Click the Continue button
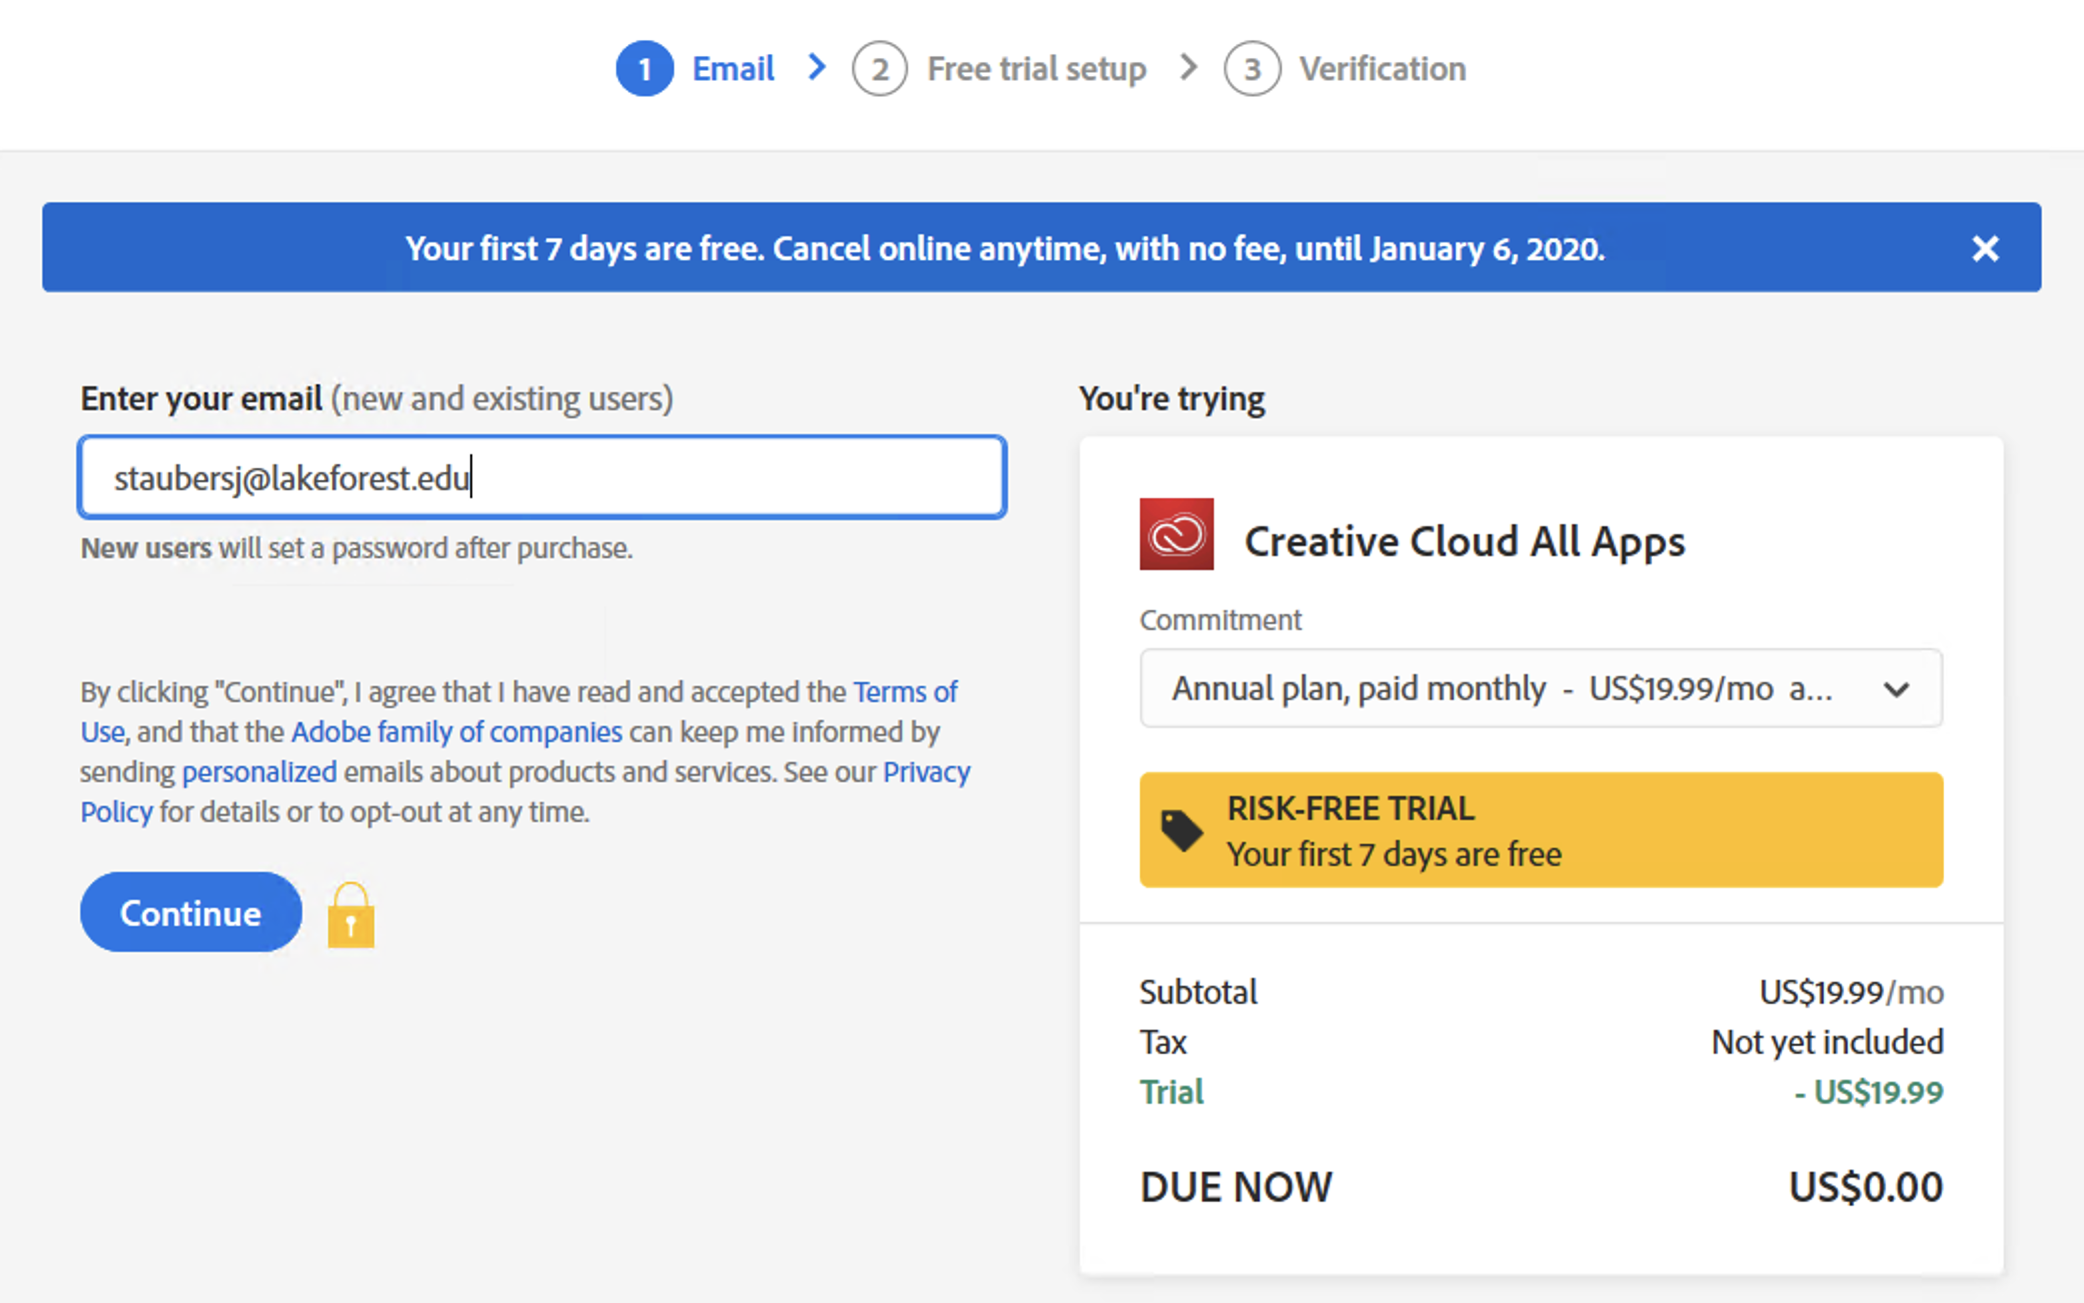This screenshot has height=1303, width=2084. (x=191, y=912)
